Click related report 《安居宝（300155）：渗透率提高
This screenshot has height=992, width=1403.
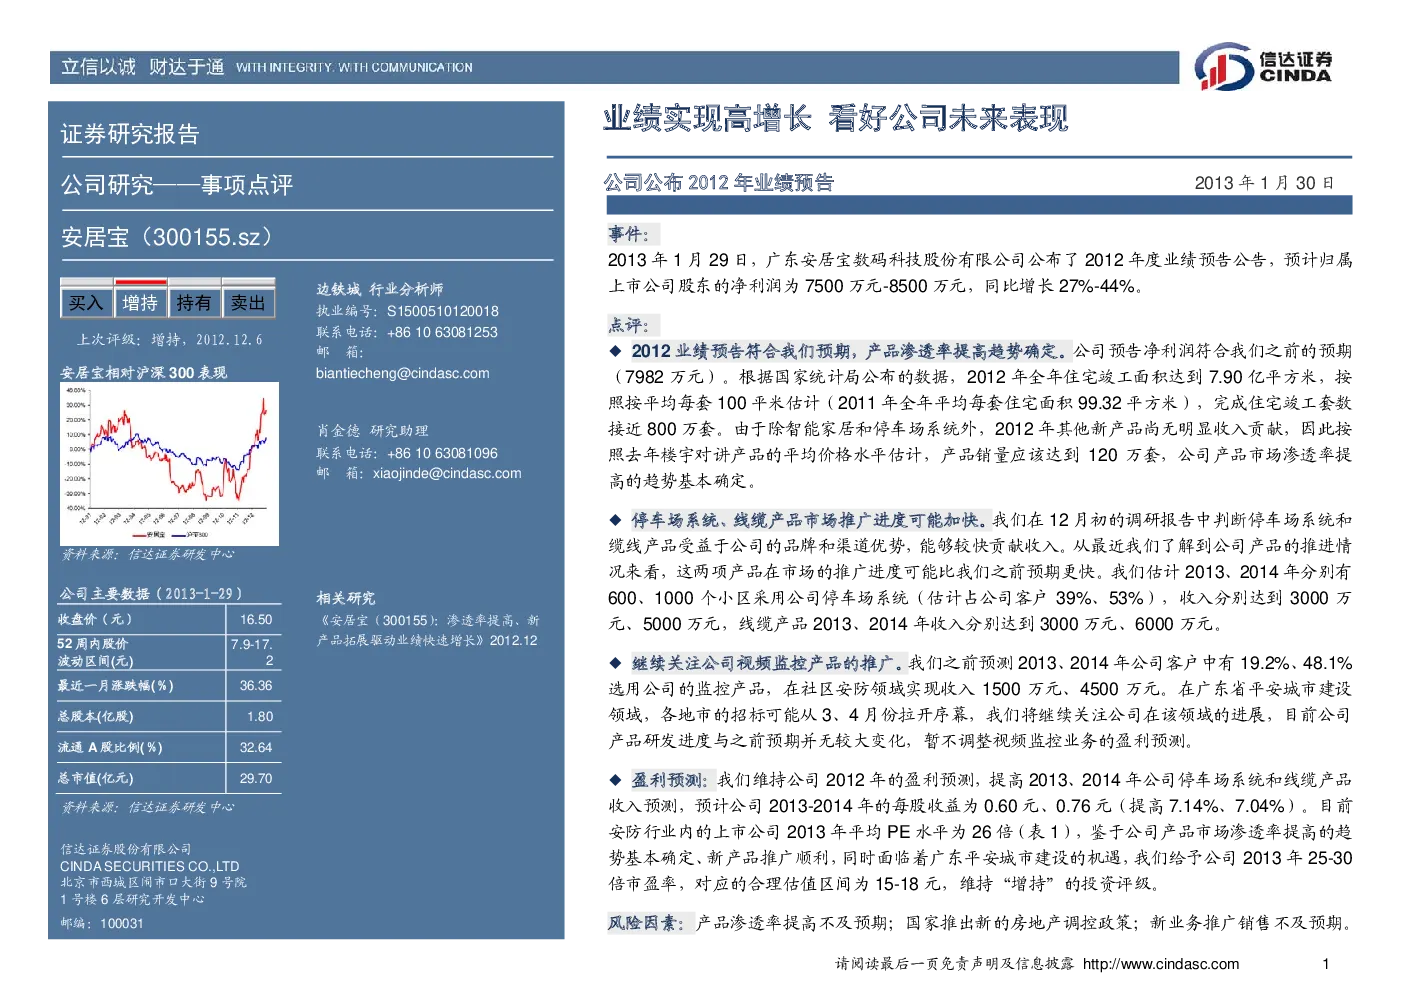click(x=428, y=630)
